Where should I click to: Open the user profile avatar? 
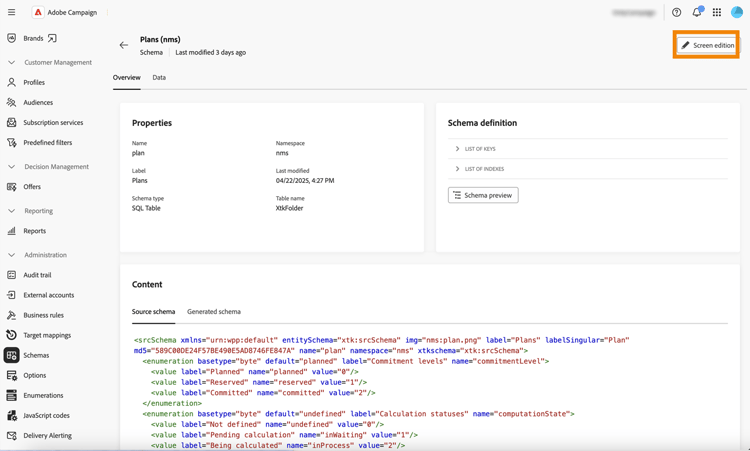(737, 13)
